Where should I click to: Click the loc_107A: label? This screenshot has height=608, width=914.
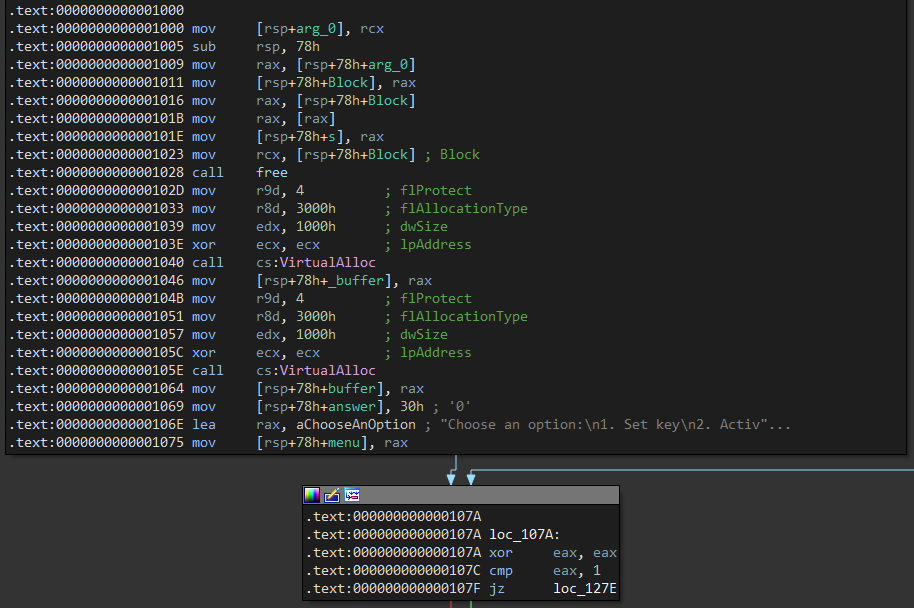click(x=525, y=534)
